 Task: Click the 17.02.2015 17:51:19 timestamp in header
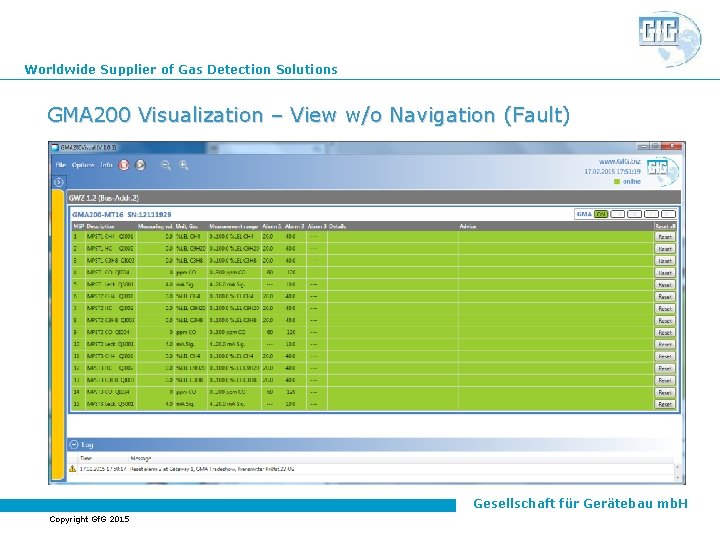[x=612, y=171]
